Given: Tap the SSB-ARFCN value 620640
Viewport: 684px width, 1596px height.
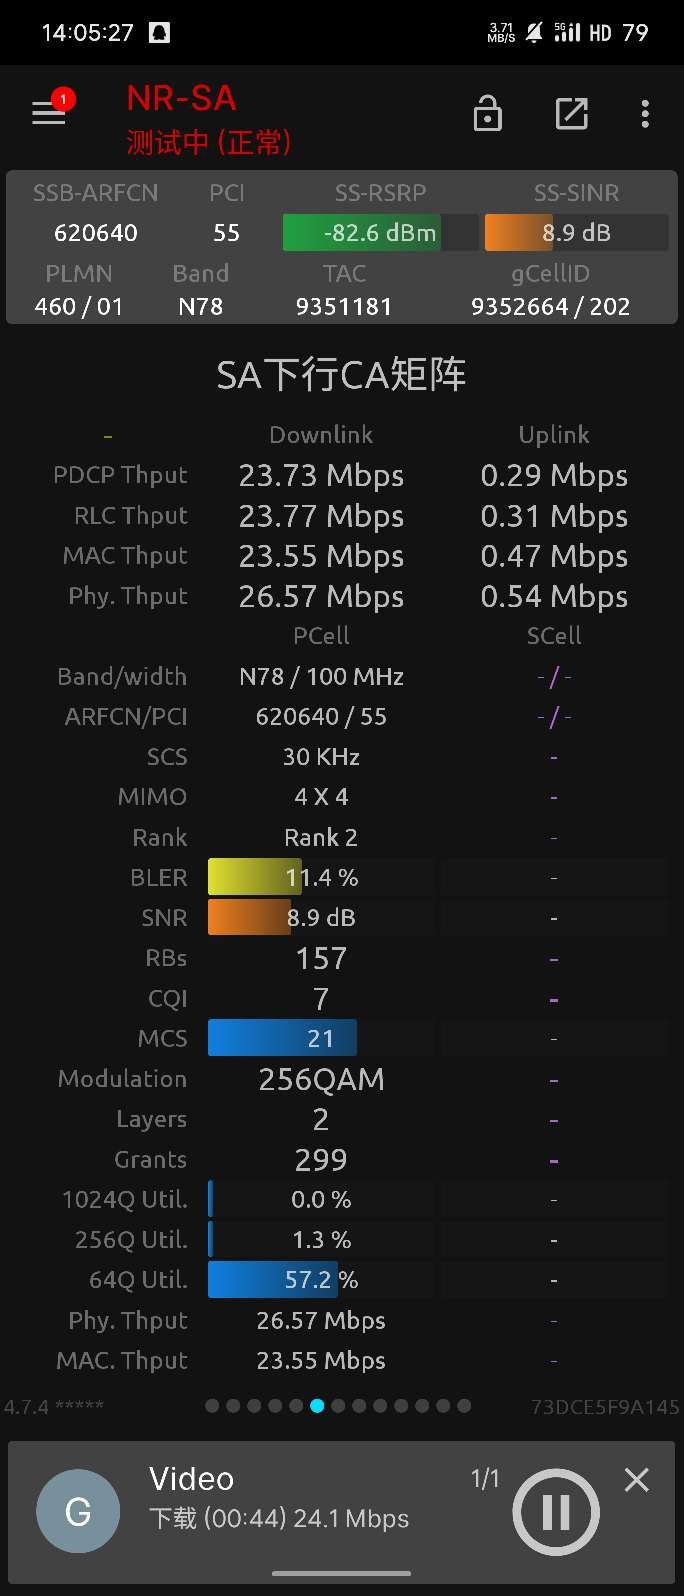Looking at the screenshot, I should 96,233.
